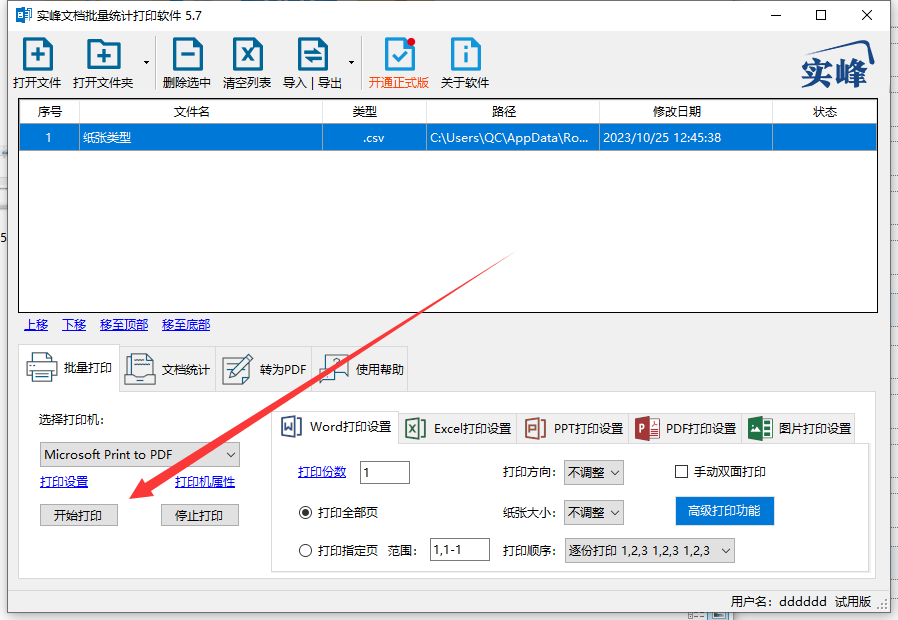Select the 打印指定页 radio button
Viewport: 898px width, 620px height.
tap(305, 551)
